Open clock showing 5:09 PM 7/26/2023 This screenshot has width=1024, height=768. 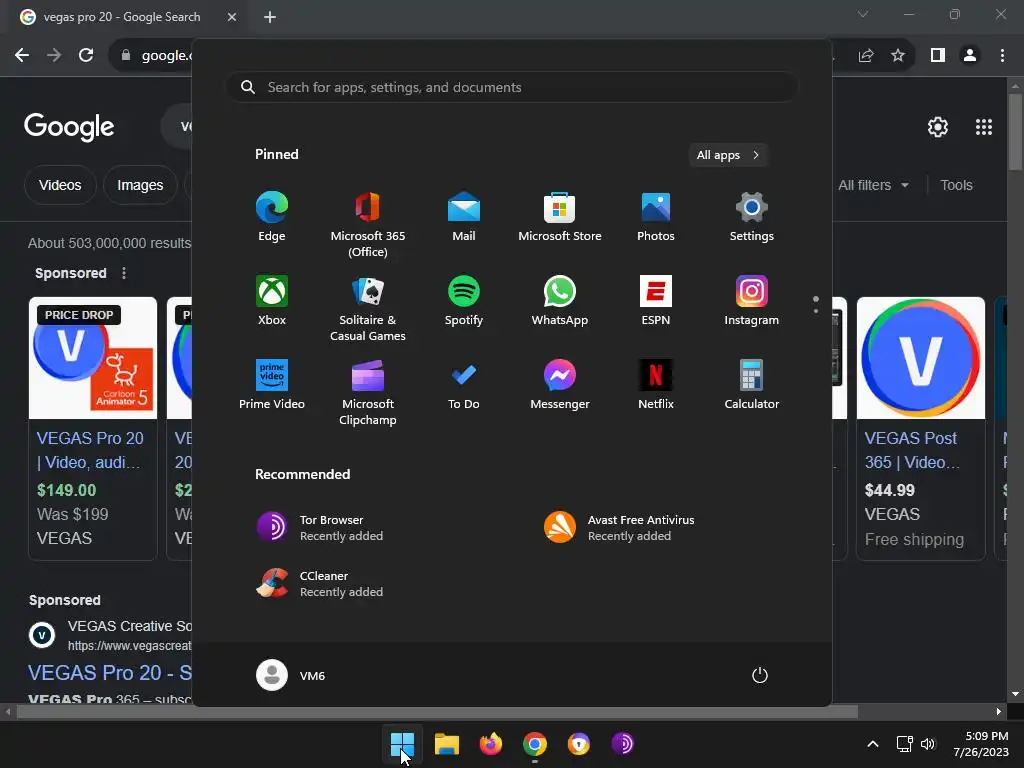(x=981, y=744)
